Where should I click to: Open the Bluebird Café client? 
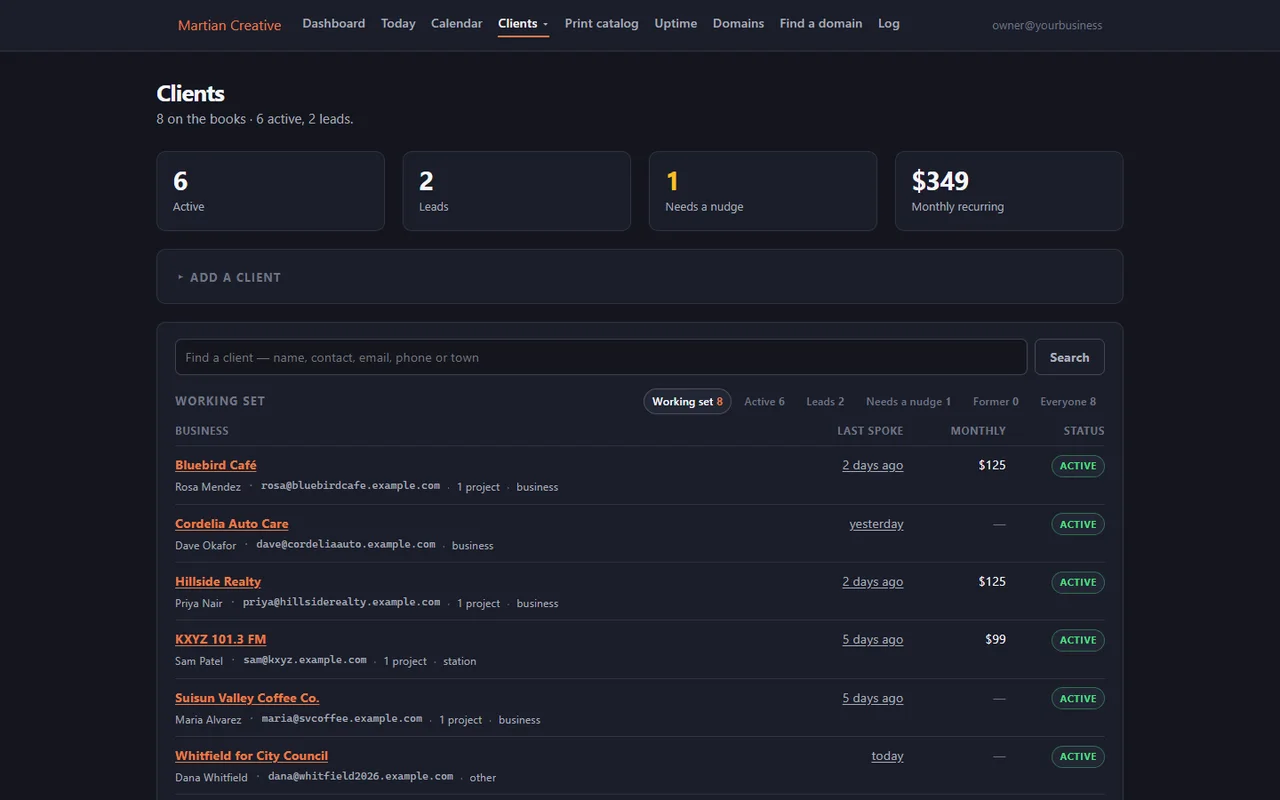pyautogui.click(x=216, y=465)
